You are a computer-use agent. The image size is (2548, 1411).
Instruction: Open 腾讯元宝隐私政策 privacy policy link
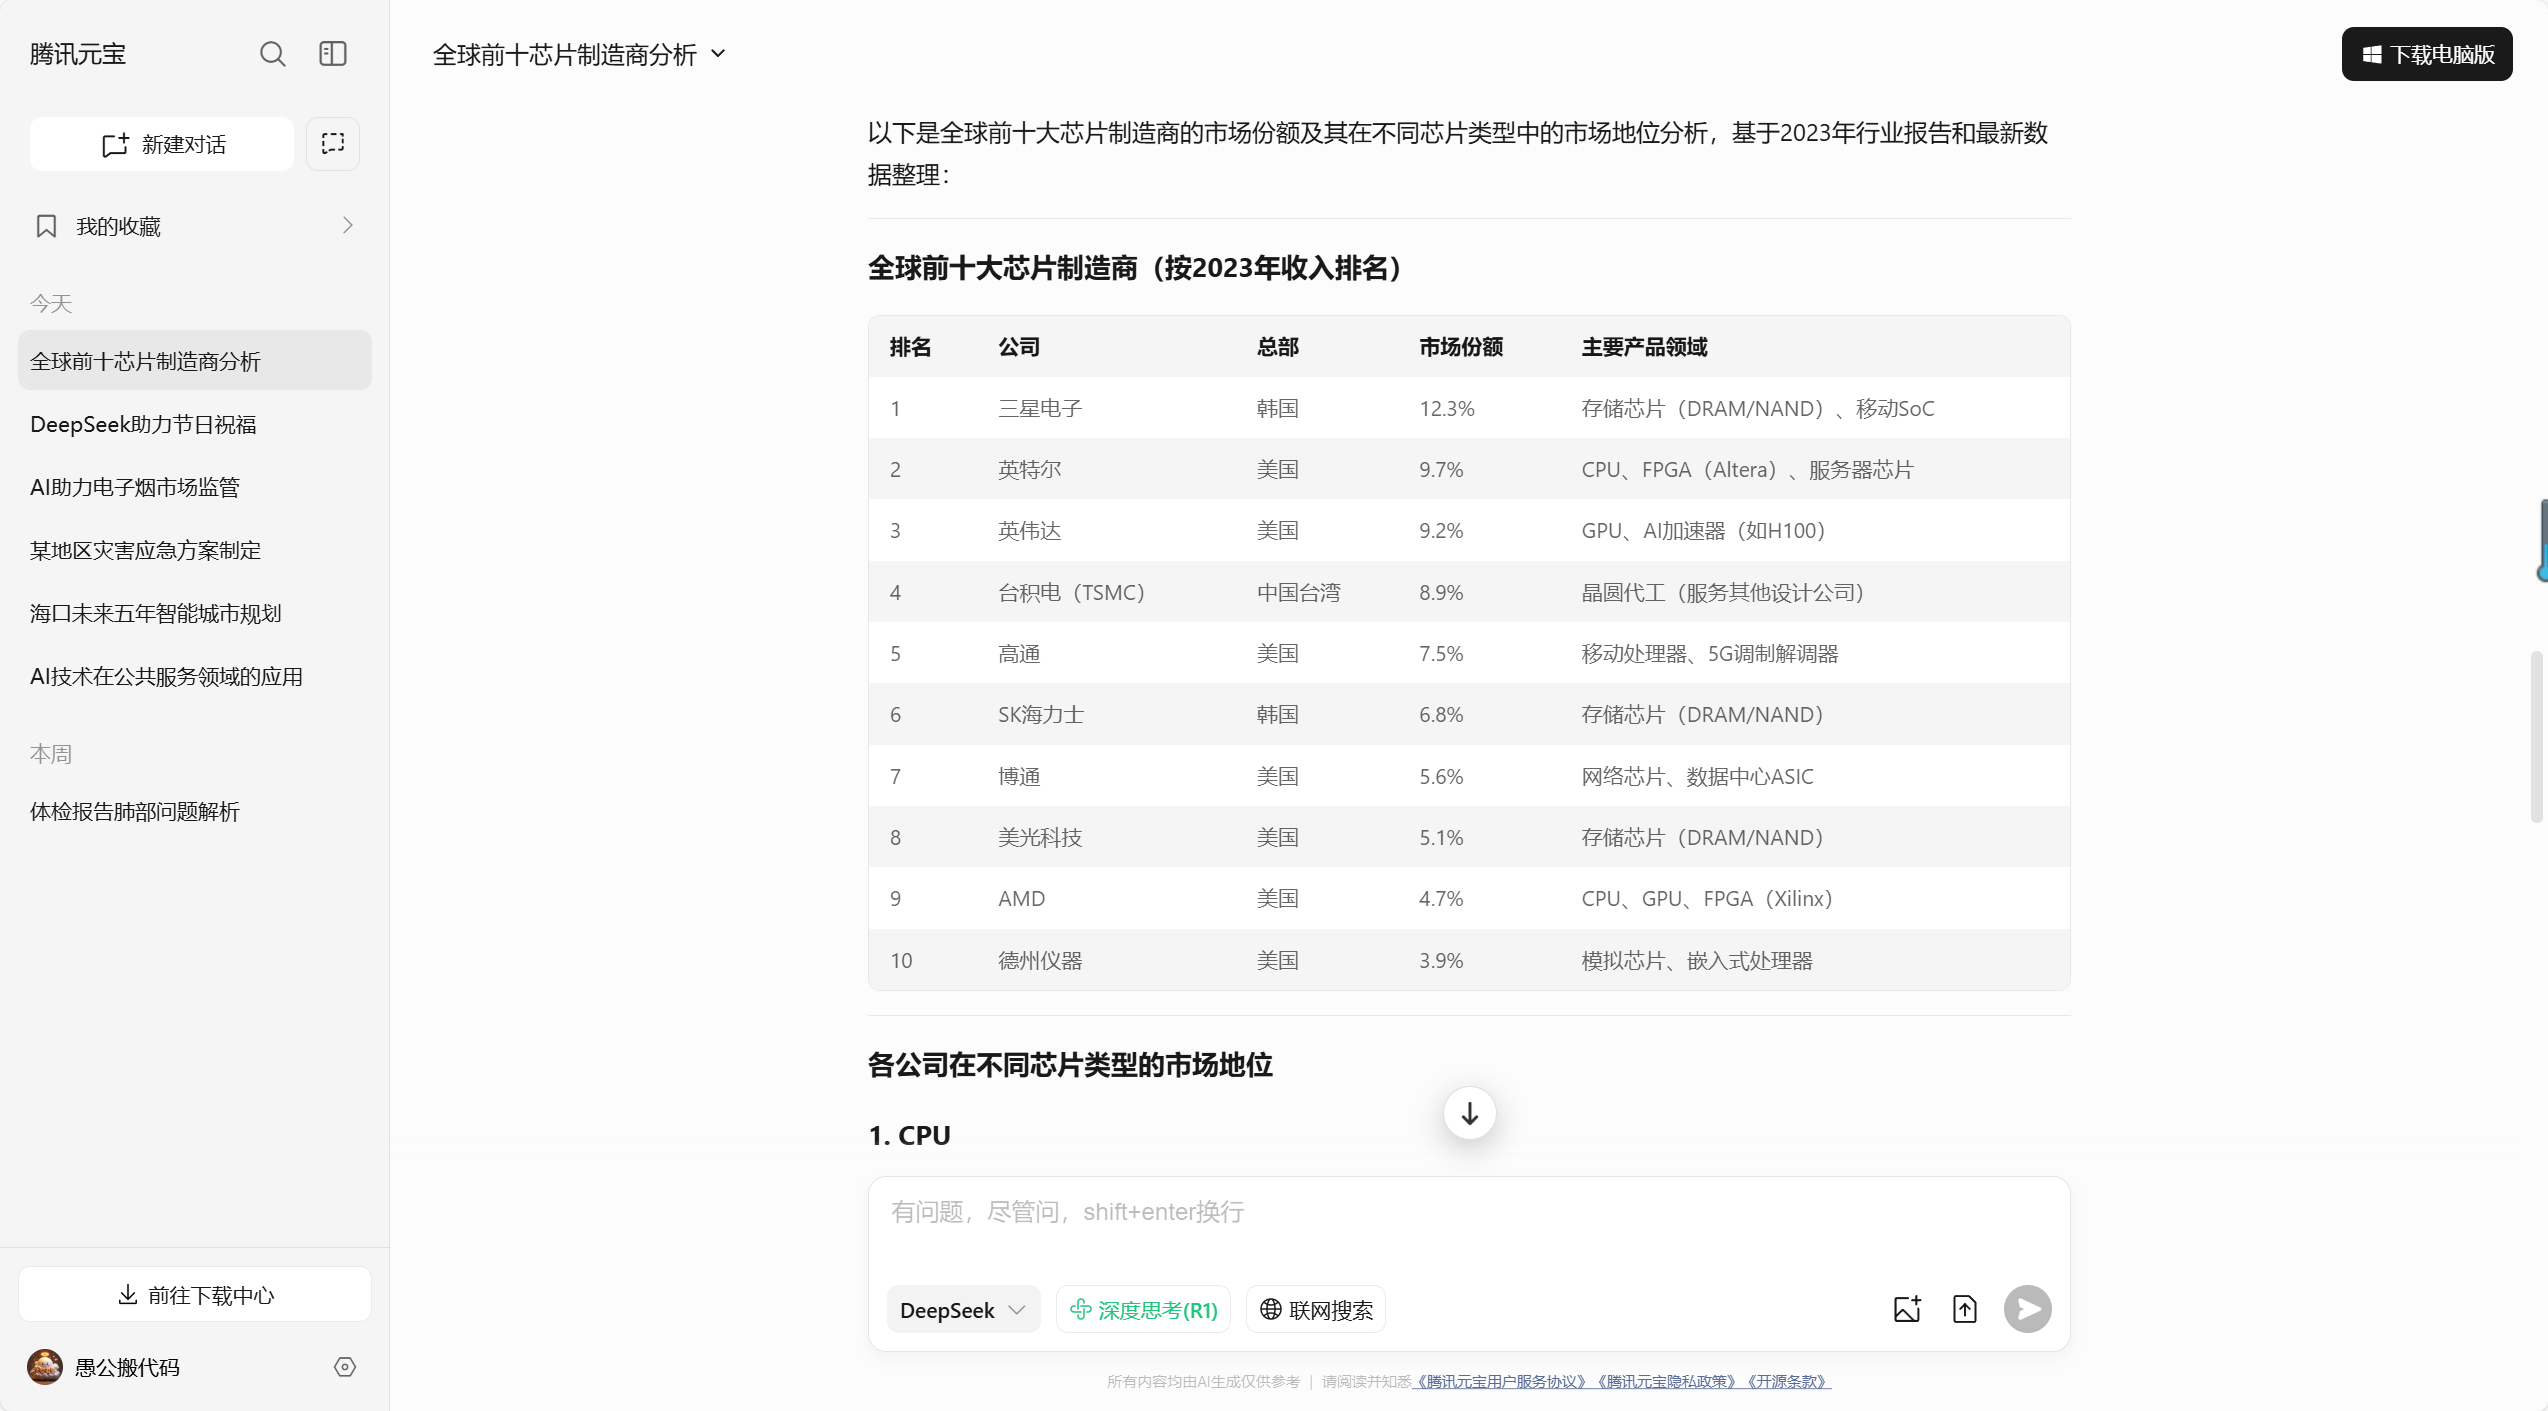click(1666, 1382)
